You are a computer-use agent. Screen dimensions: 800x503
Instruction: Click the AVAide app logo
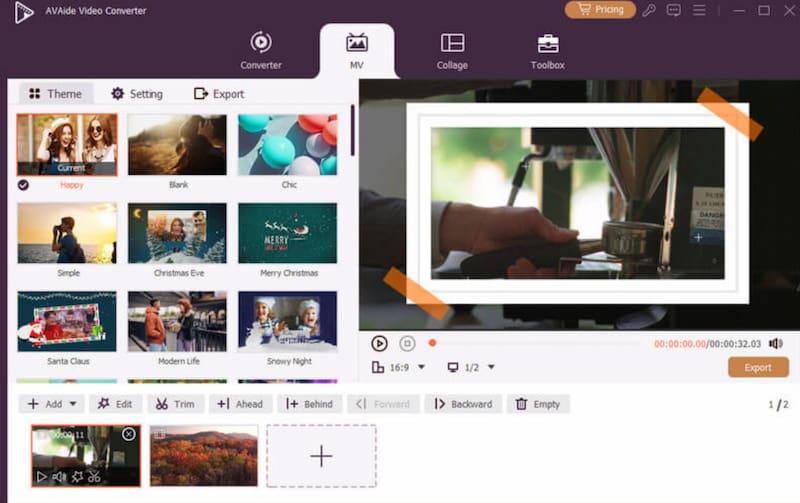pos(23,12)
